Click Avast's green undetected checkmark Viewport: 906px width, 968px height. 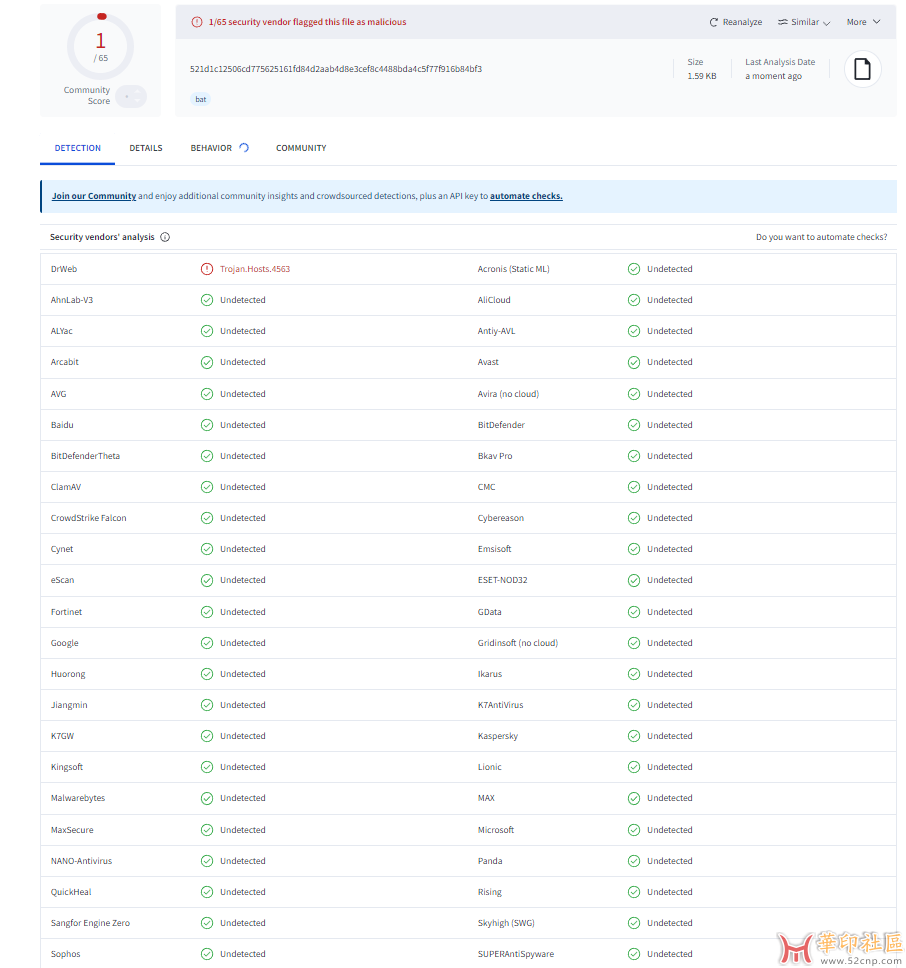pyautogui.click(x=634, y=362)
